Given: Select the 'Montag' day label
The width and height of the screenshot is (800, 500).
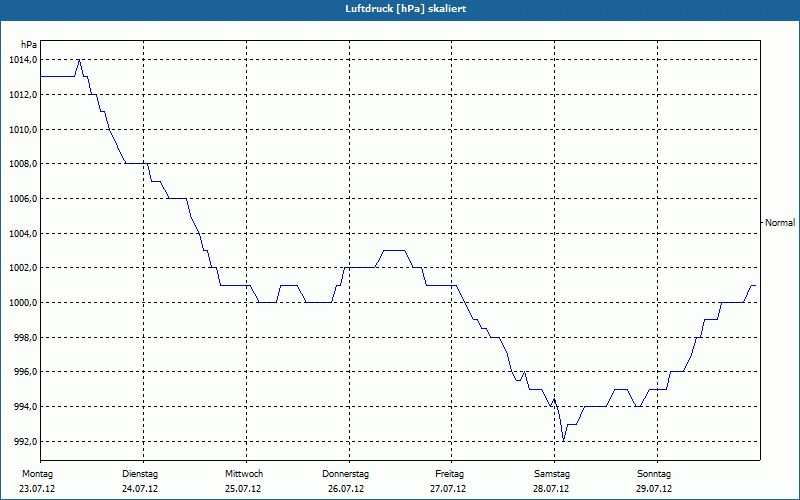Looking at the screenshot, I should [x=37, y=474].
